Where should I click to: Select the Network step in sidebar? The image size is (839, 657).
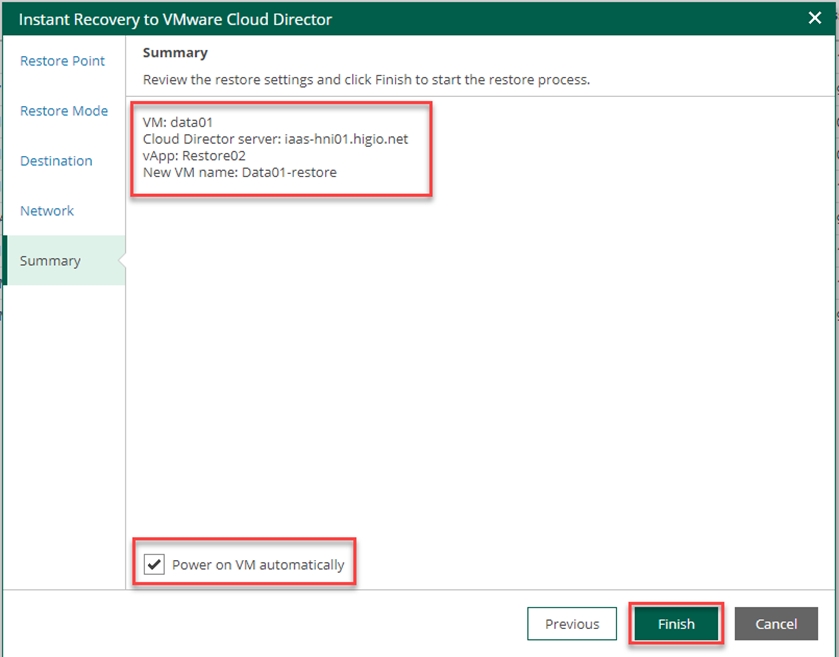tap(47, 211)
